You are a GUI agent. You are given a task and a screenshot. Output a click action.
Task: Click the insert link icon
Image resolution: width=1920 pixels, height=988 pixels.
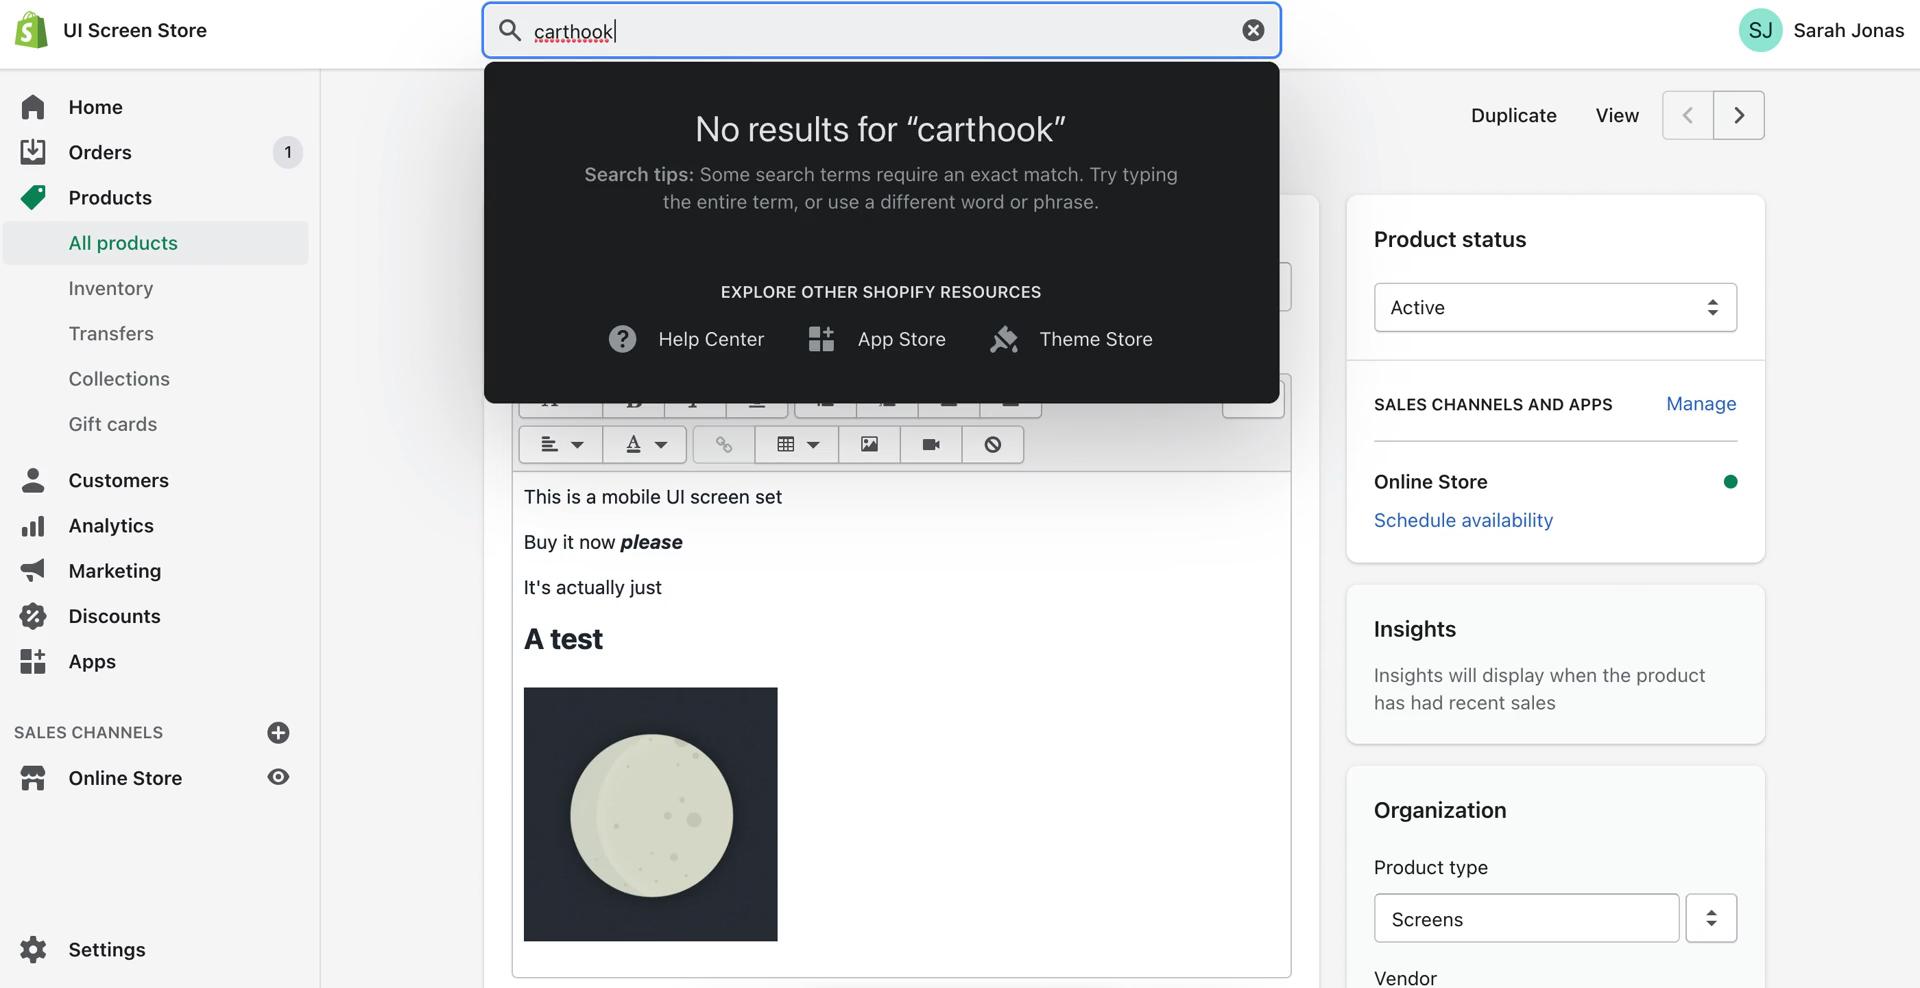coord(724,444)
